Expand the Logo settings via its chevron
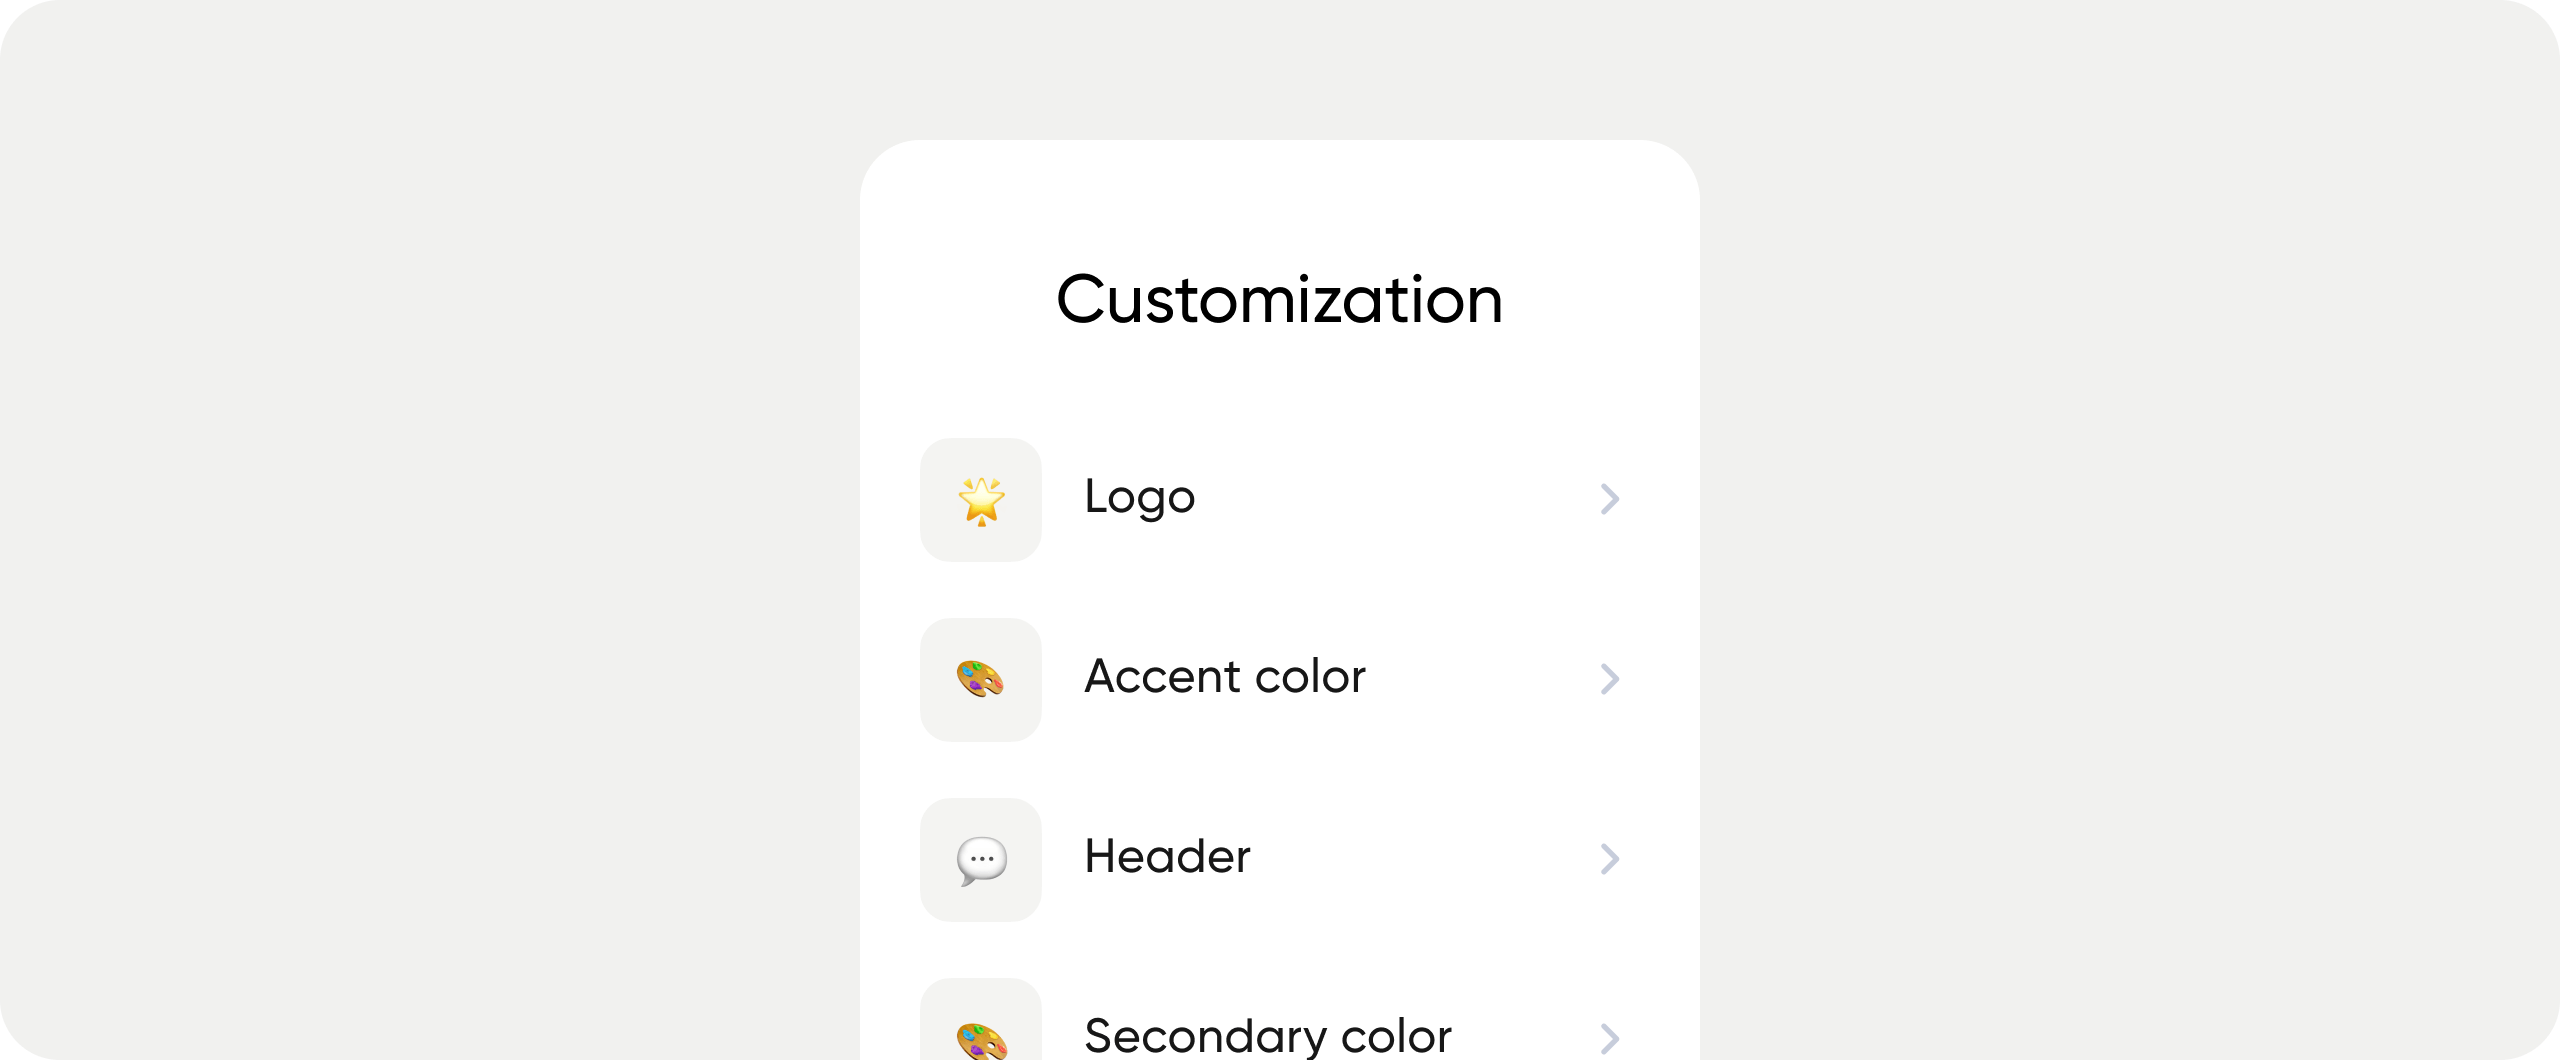 coord(1609,498)
